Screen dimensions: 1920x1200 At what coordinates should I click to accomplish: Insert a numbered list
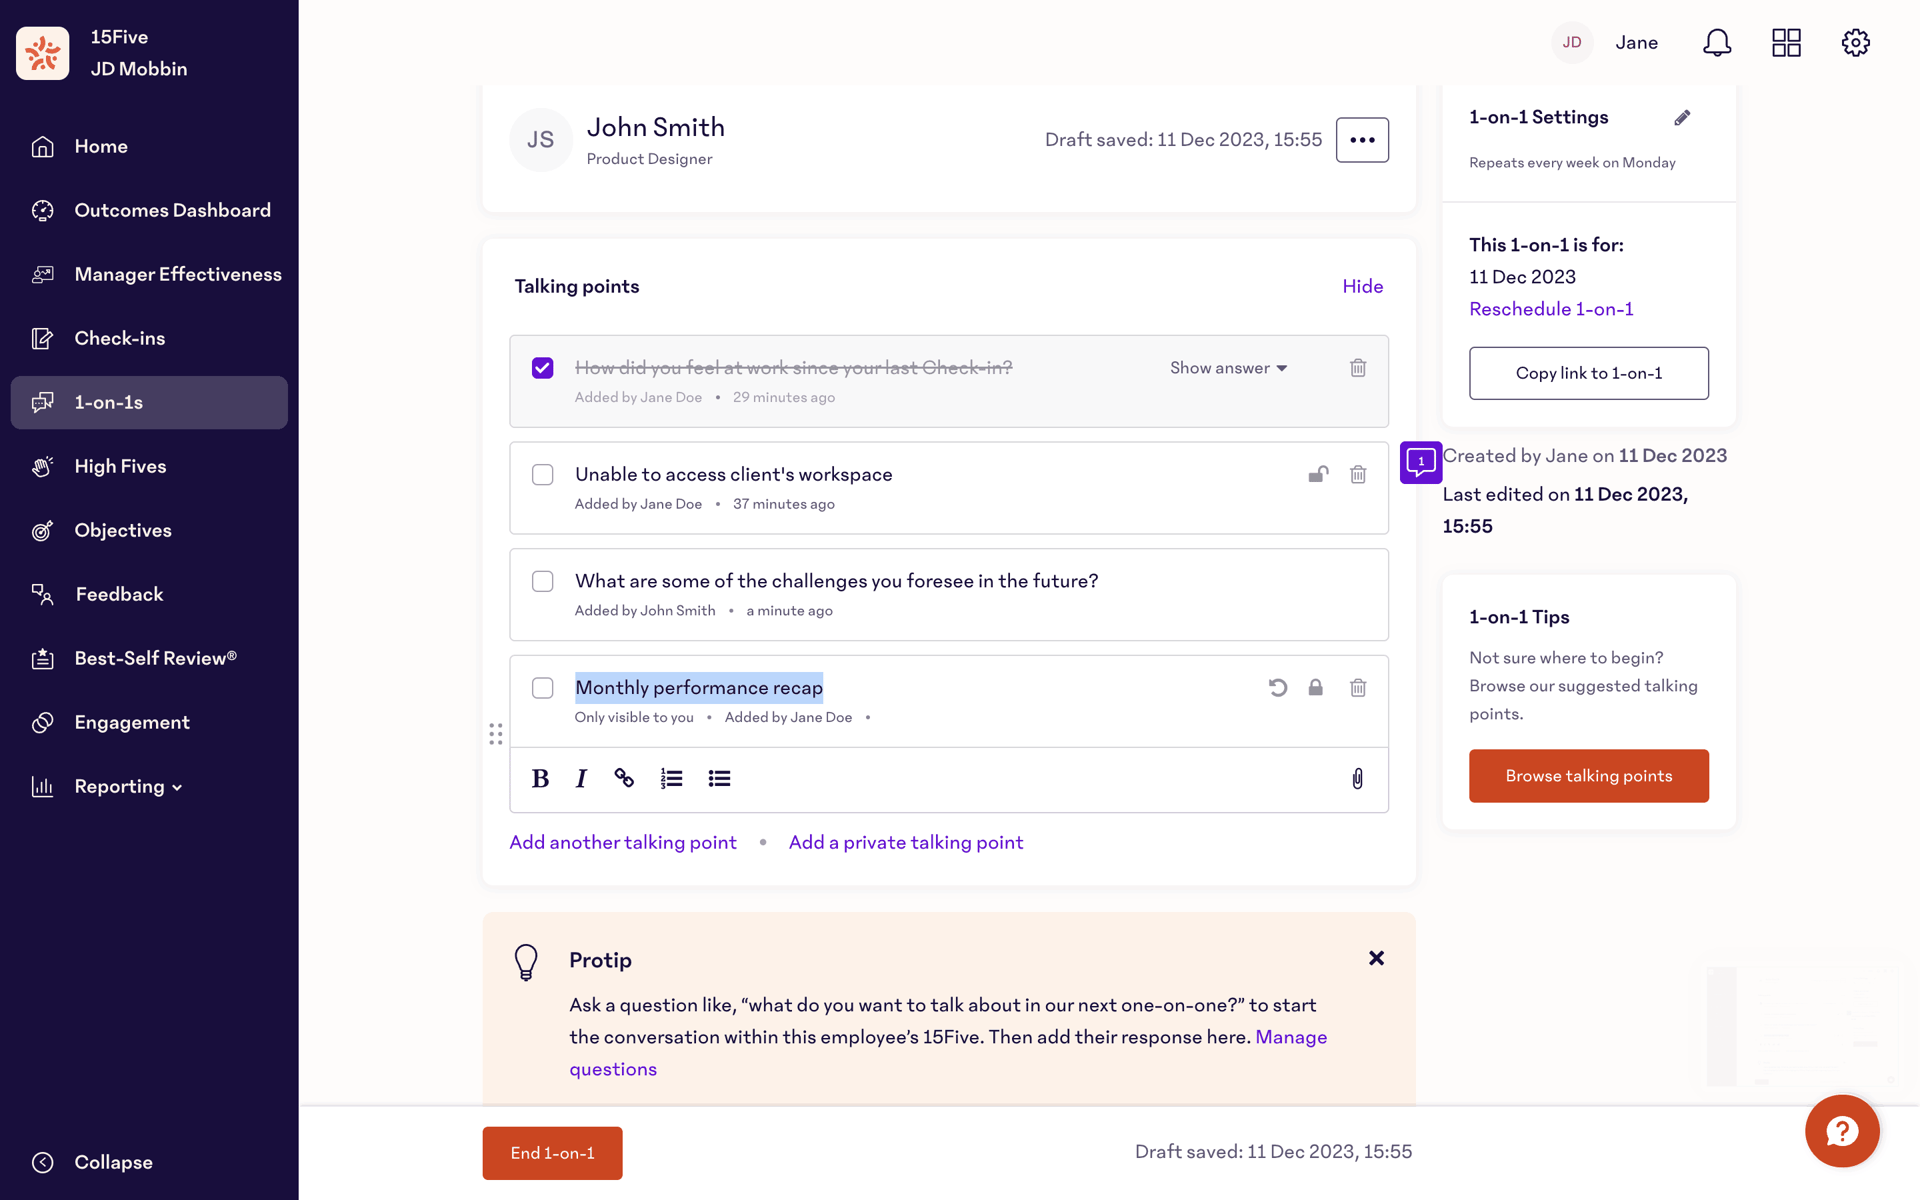[x=671, y=778]
